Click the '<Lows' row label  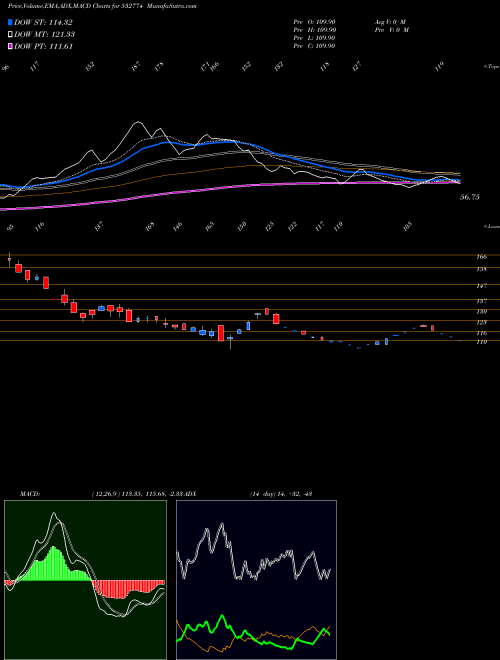click(x=492, y=226)
